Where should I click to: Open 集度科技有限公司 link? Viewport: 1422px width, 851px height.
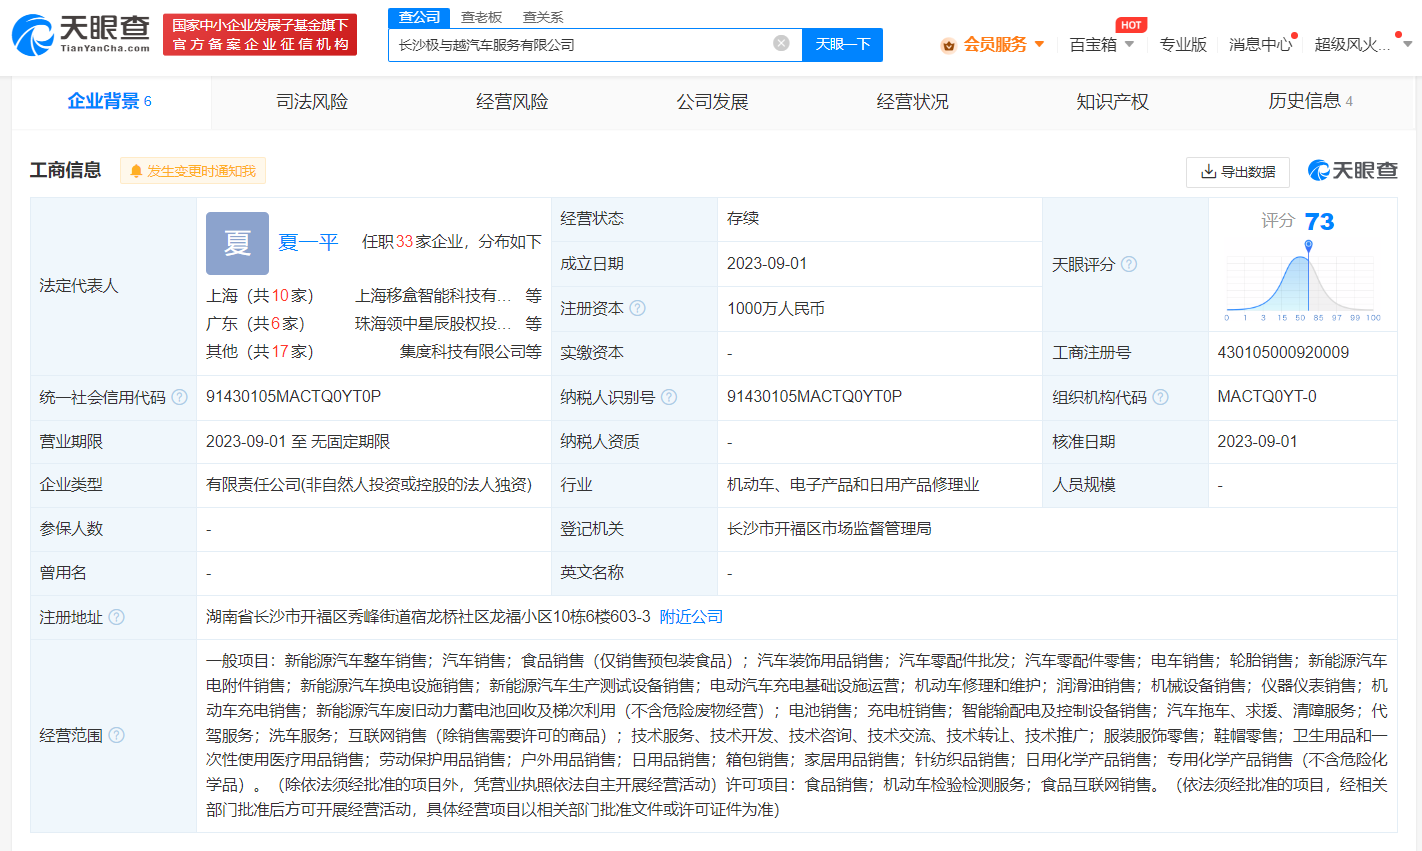[x=462, y=352]
